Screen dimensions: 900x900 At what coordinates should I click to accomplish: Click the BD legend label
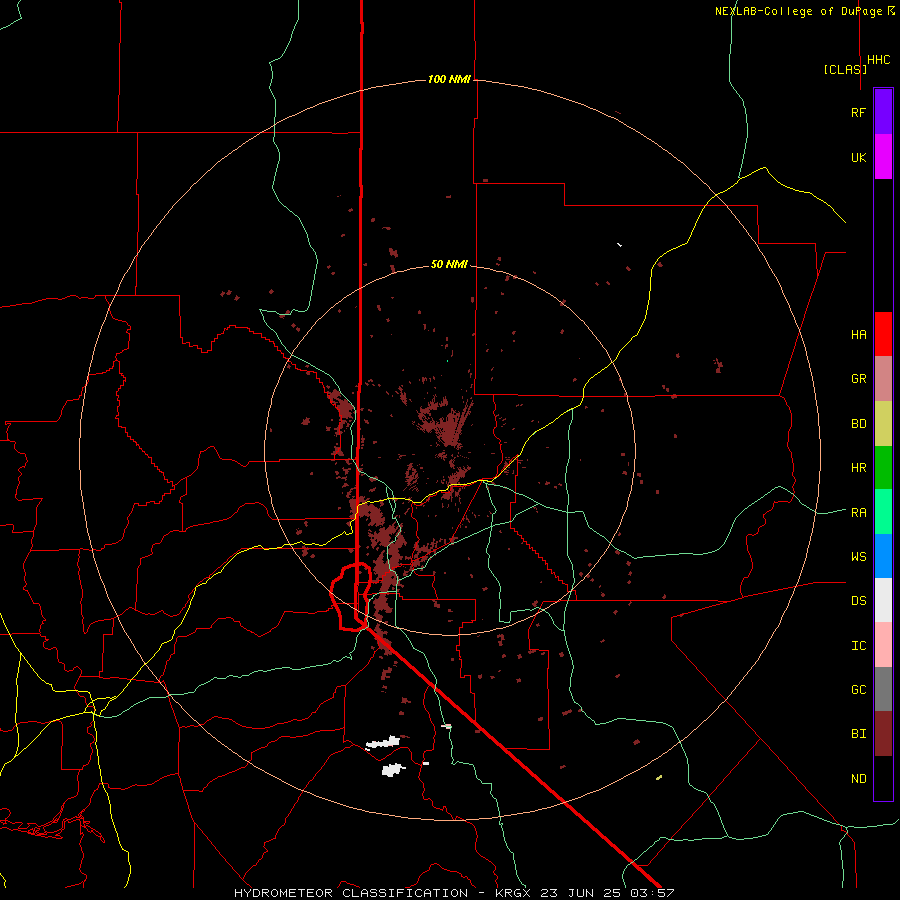[858, 424]
